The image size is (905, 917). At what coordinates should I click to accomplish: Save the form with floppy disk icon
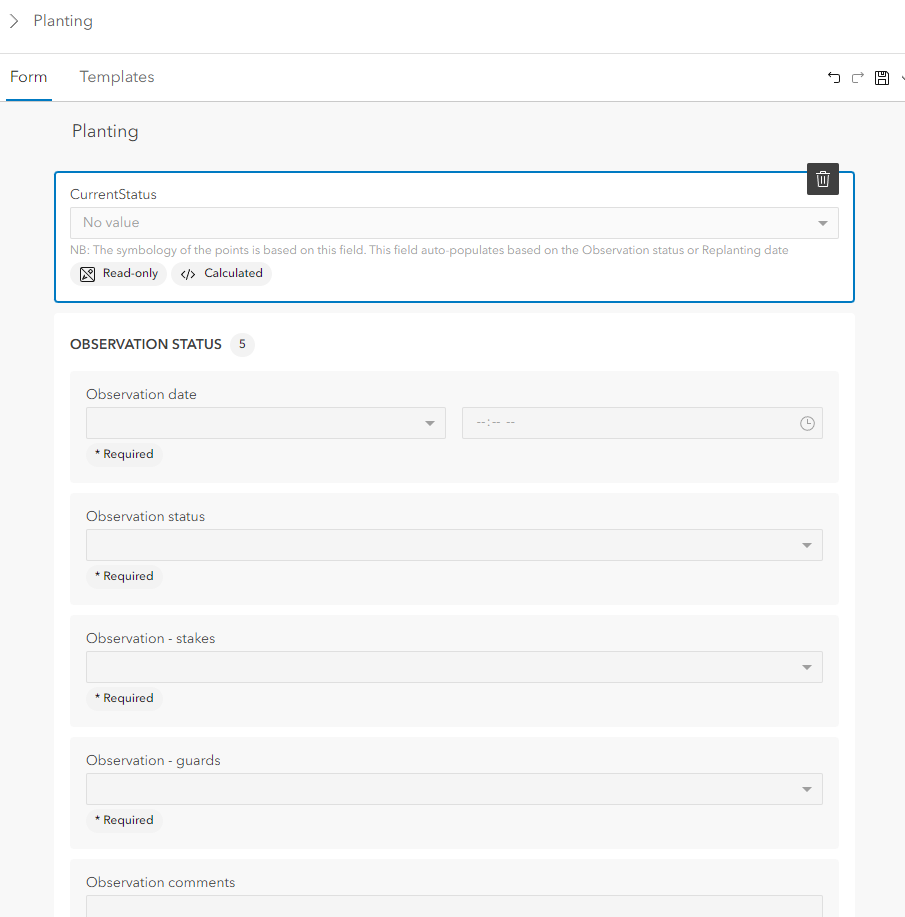click(882, 78)
